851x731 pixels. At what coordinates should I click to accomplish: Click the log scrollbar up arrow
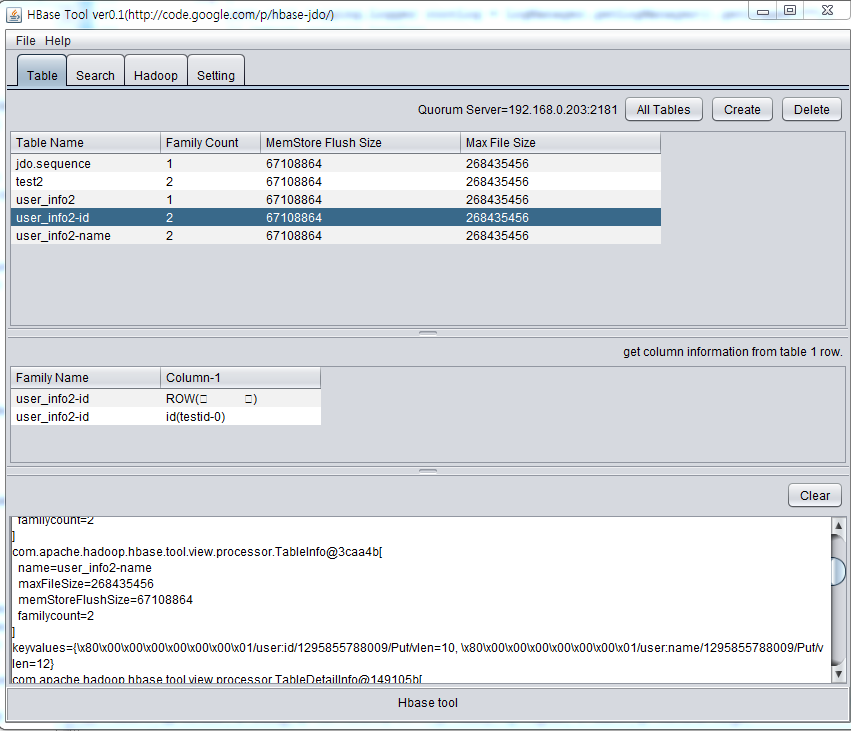click(839, 525)
